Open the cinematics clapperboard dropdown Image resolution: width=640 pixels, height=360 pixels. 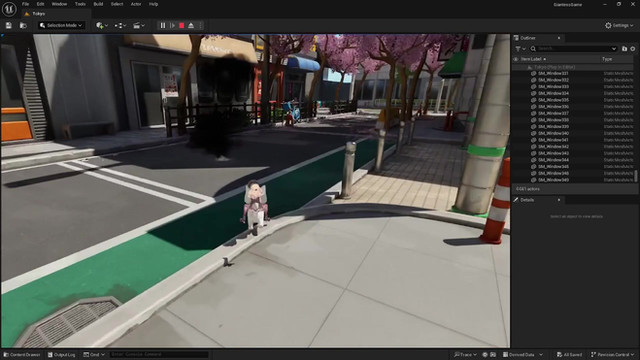point(139,25)
